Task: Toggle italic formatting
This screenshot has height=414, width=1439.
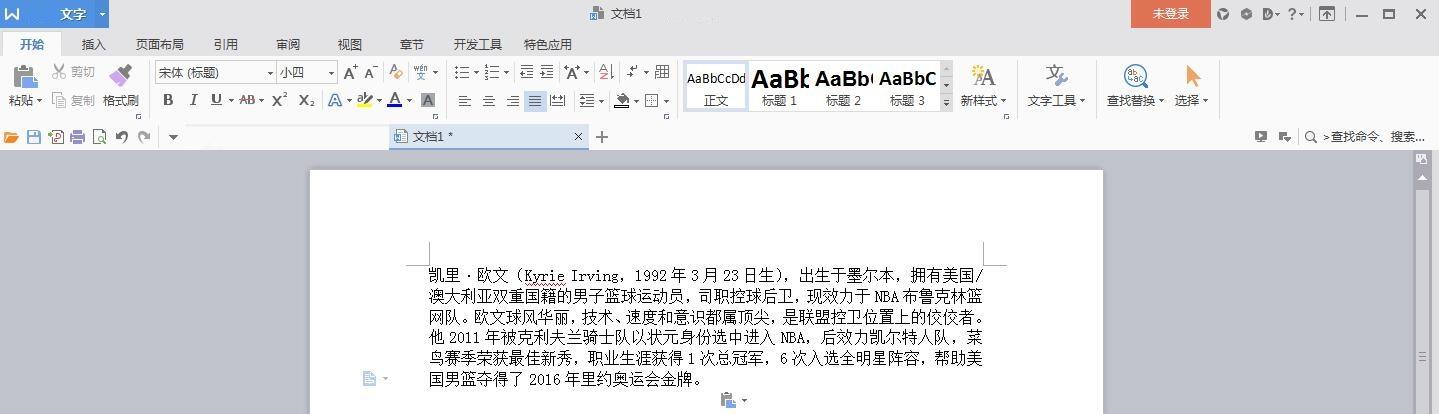Action: pyautogui.click(x=192, y=100)
